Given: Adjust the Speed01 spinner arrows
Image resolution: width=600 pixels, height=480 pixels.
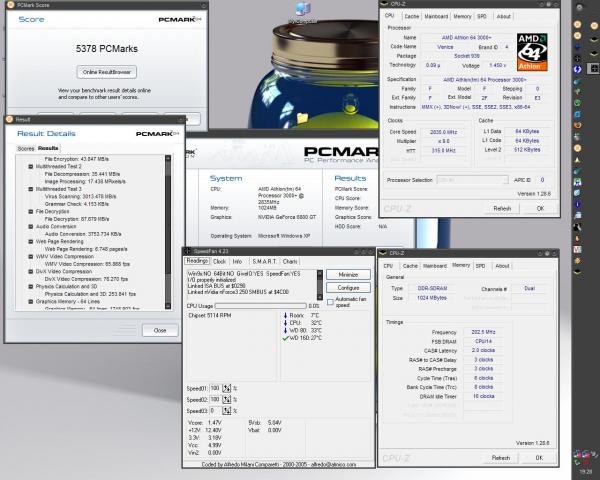Looking at the screenshot, I should click(x=227, y=389).
